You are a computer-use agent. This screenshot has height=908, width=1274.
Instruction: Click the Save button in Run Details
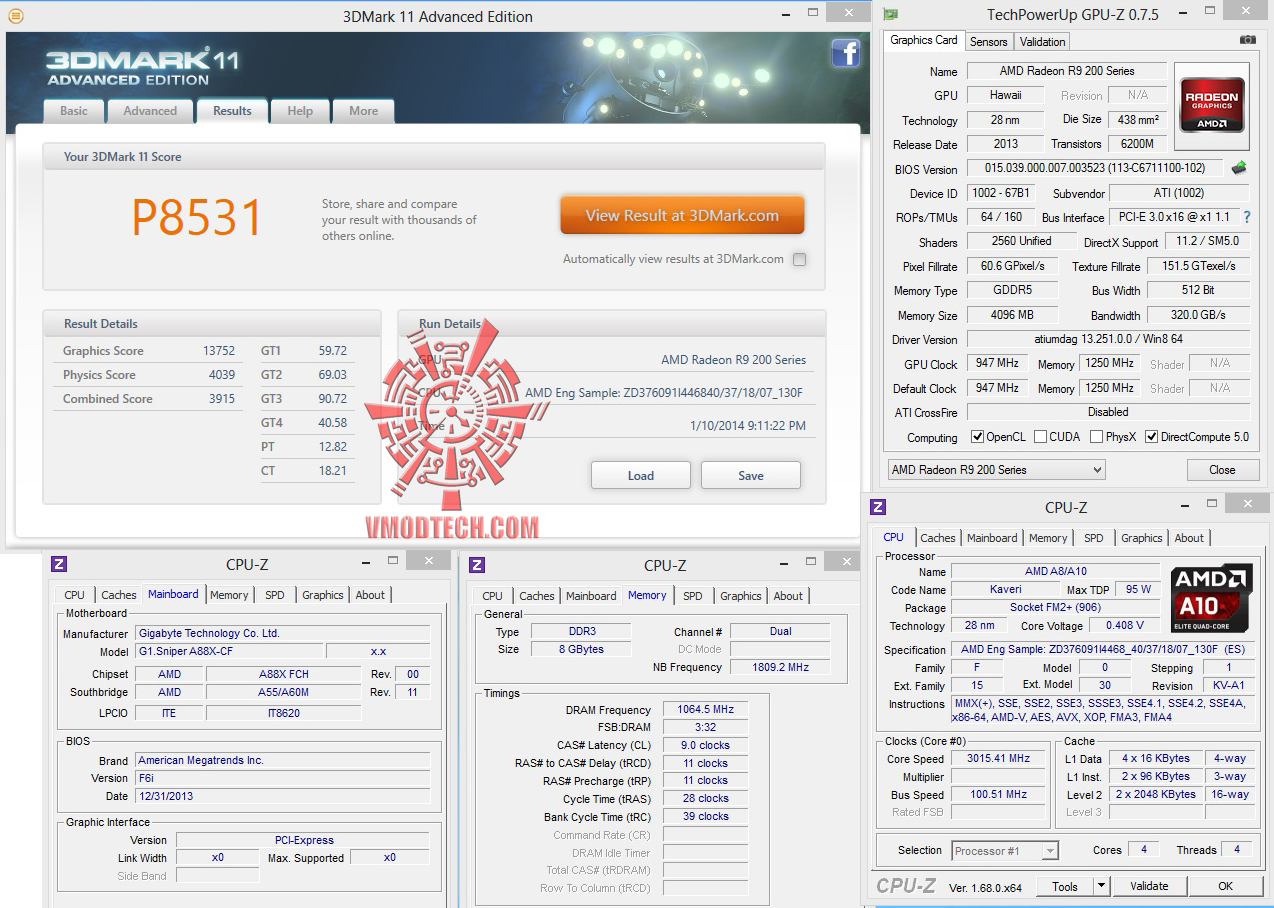(751, 475)
